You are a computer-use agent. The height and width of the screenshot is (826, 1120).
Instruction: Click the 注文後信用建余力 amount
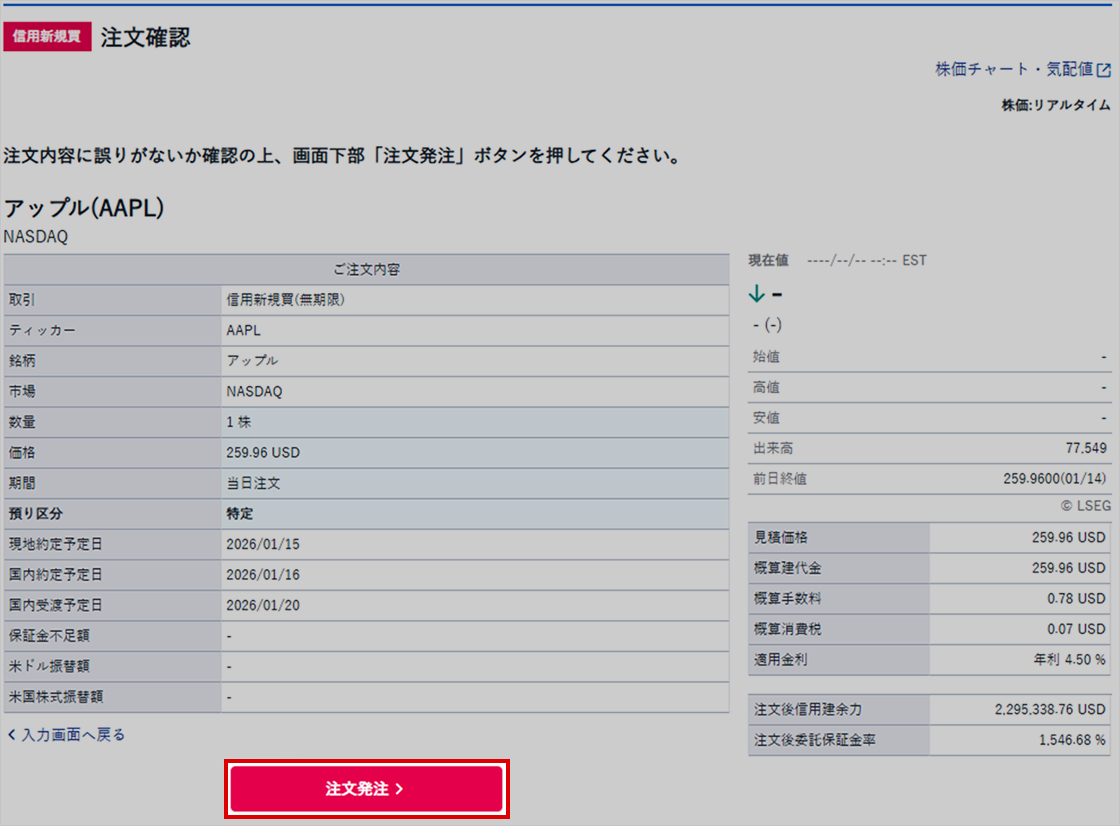click(x=1050, y=710)
